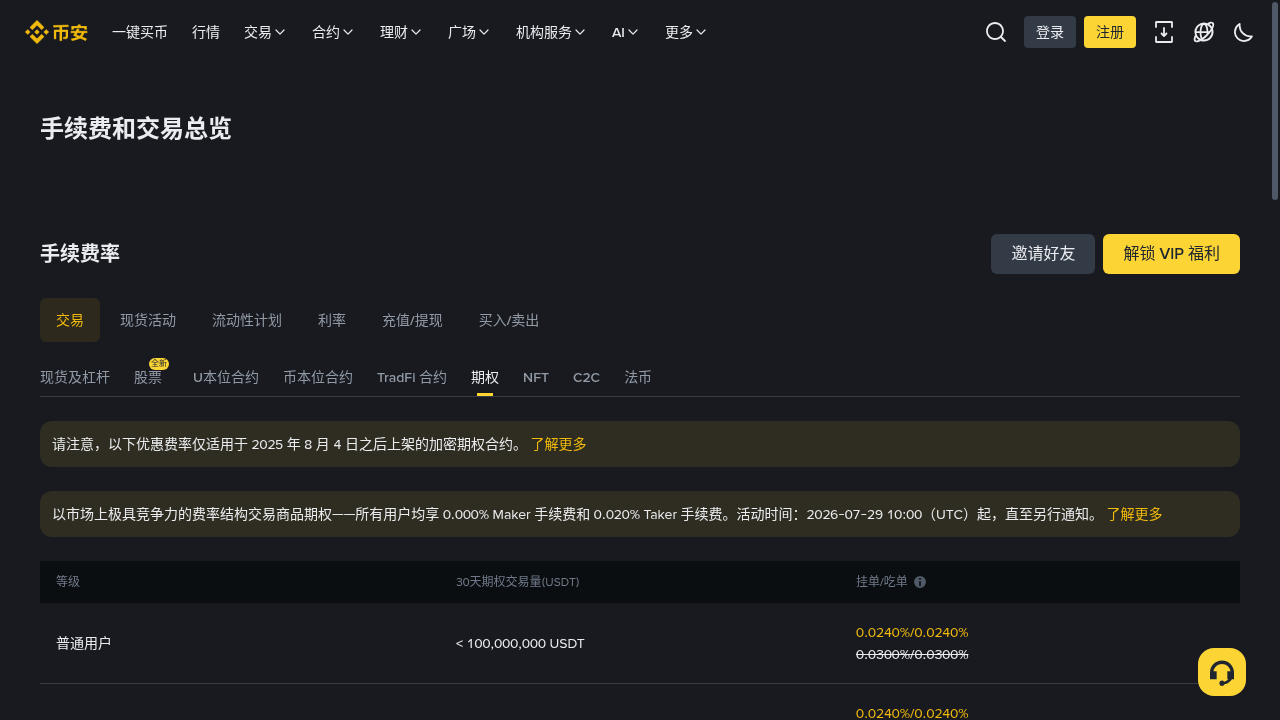Select the 股票 sub-tab

pyautogui.click(x=148, y=377)
